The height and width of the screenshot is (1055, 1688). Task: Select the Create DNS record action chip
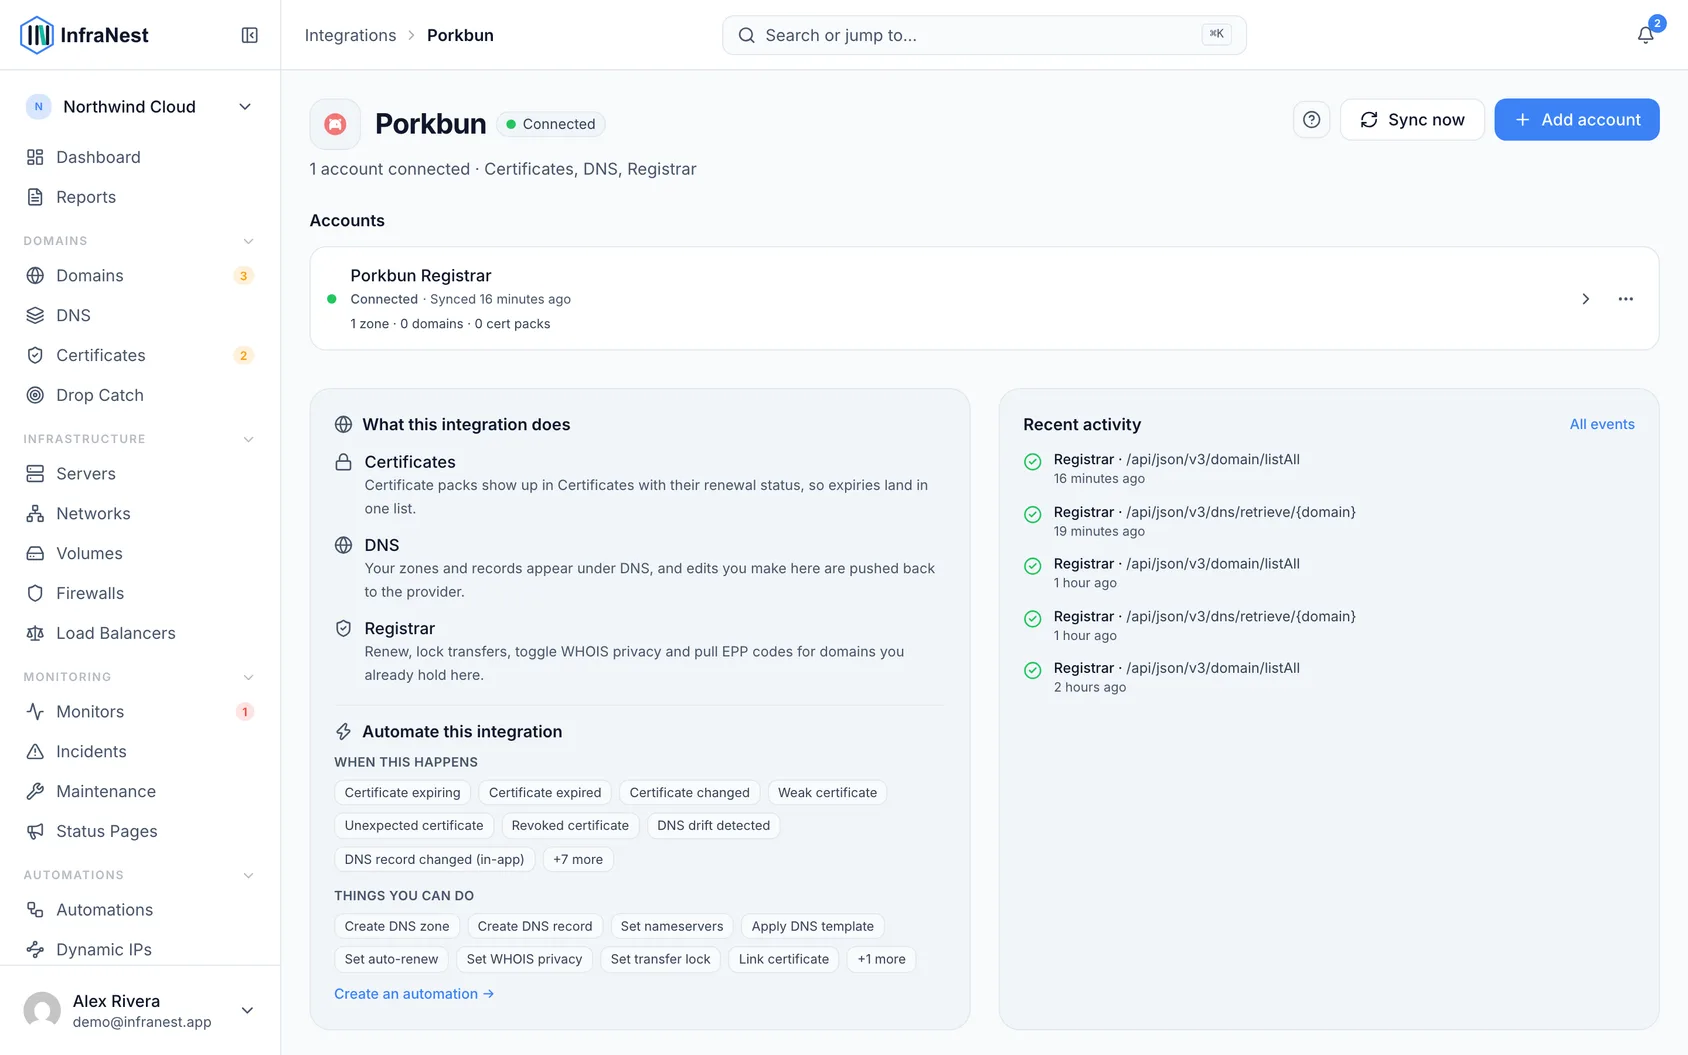pyautogui.click(x=535, y=926)
